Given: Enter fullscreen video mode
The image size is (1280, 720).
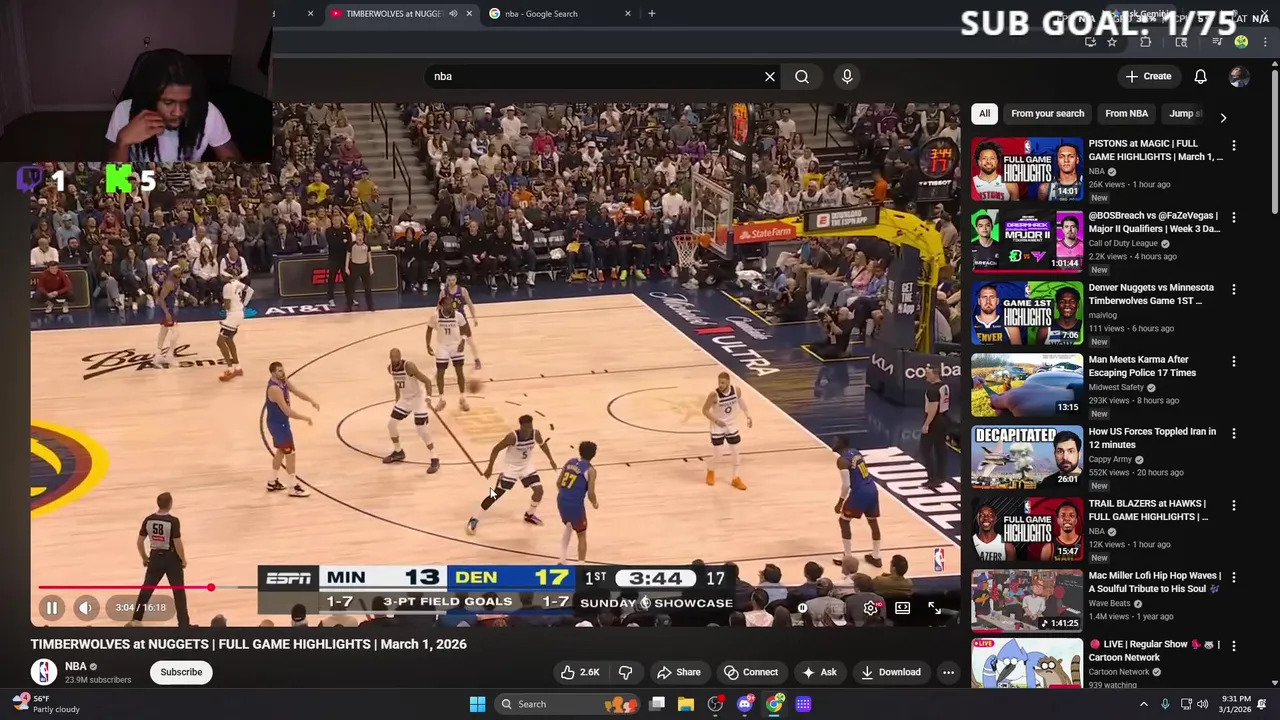Looking at the screenshot, I should 934,607.
